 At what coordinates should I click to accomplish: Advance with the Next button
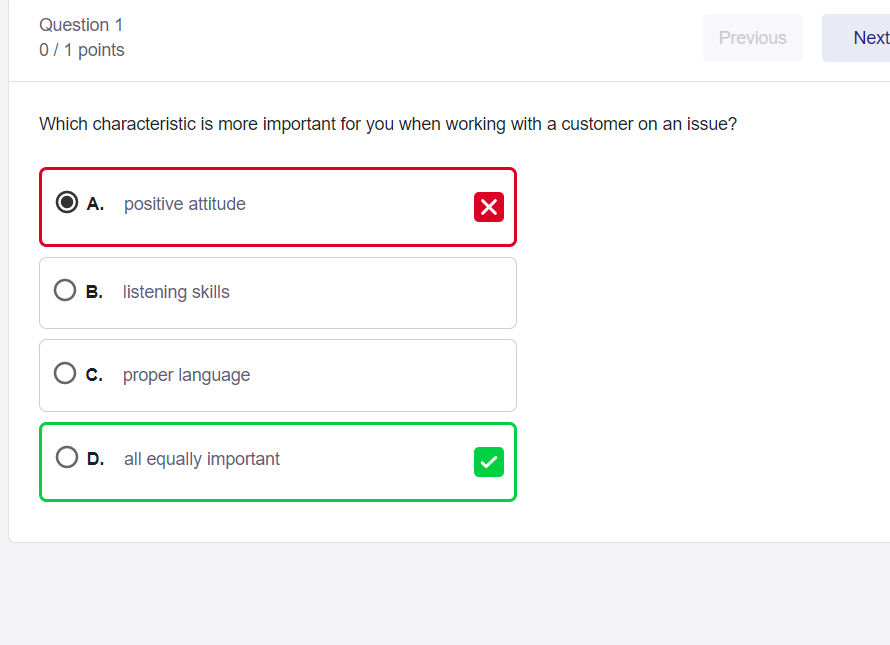click(857, 38)
